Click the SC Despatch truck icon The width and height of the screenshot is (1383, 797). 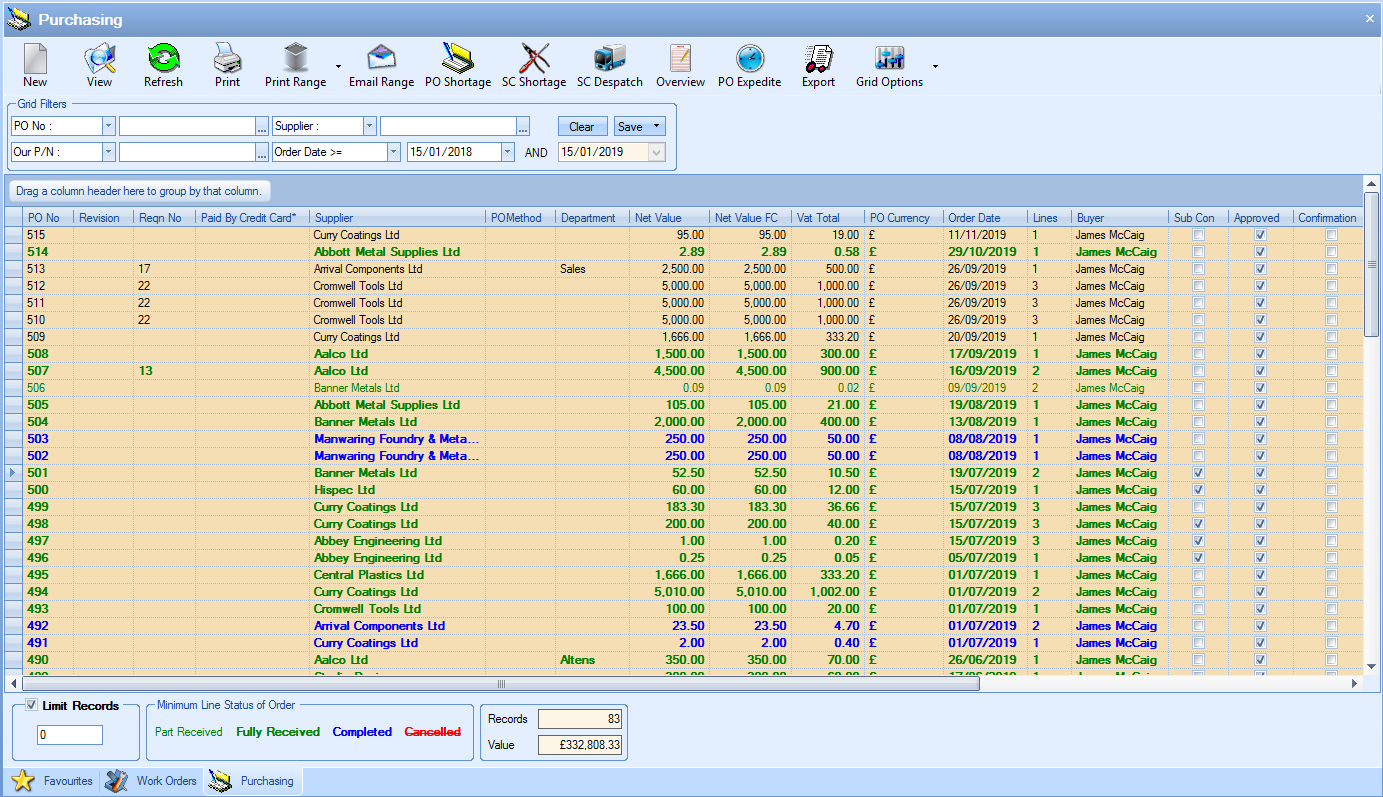coord(609,59)
